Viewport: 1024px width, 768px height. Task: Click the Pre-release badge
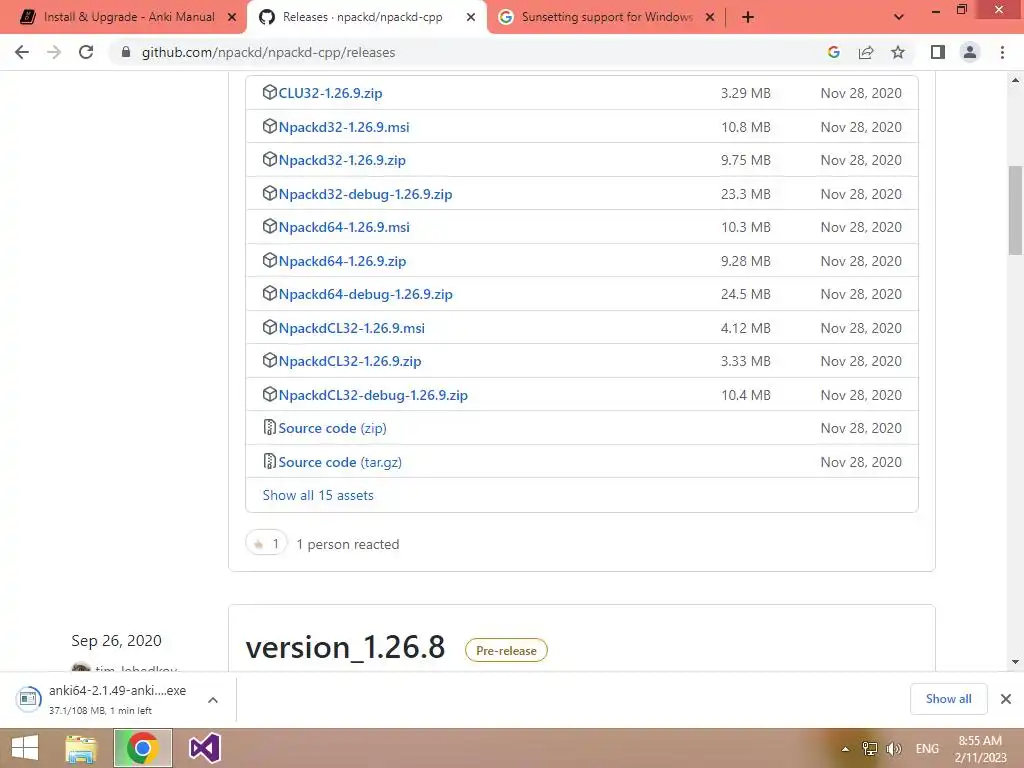(506, 650)
